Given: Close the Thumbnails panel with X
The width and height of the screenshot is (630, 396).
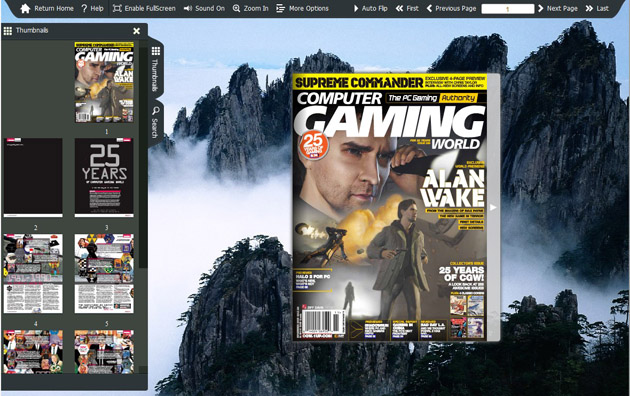Looking at the screenshot, I should pyautogui.click(x=137, y=31).
